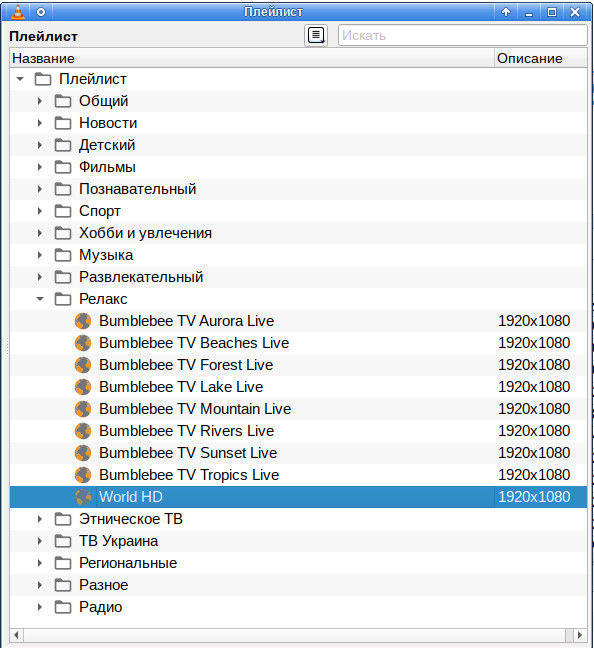Image resolution: width=594 pixels, height=648 pixels.
Task: Collapse the root Плейлист tree node
Action: [x=20, y=79]
